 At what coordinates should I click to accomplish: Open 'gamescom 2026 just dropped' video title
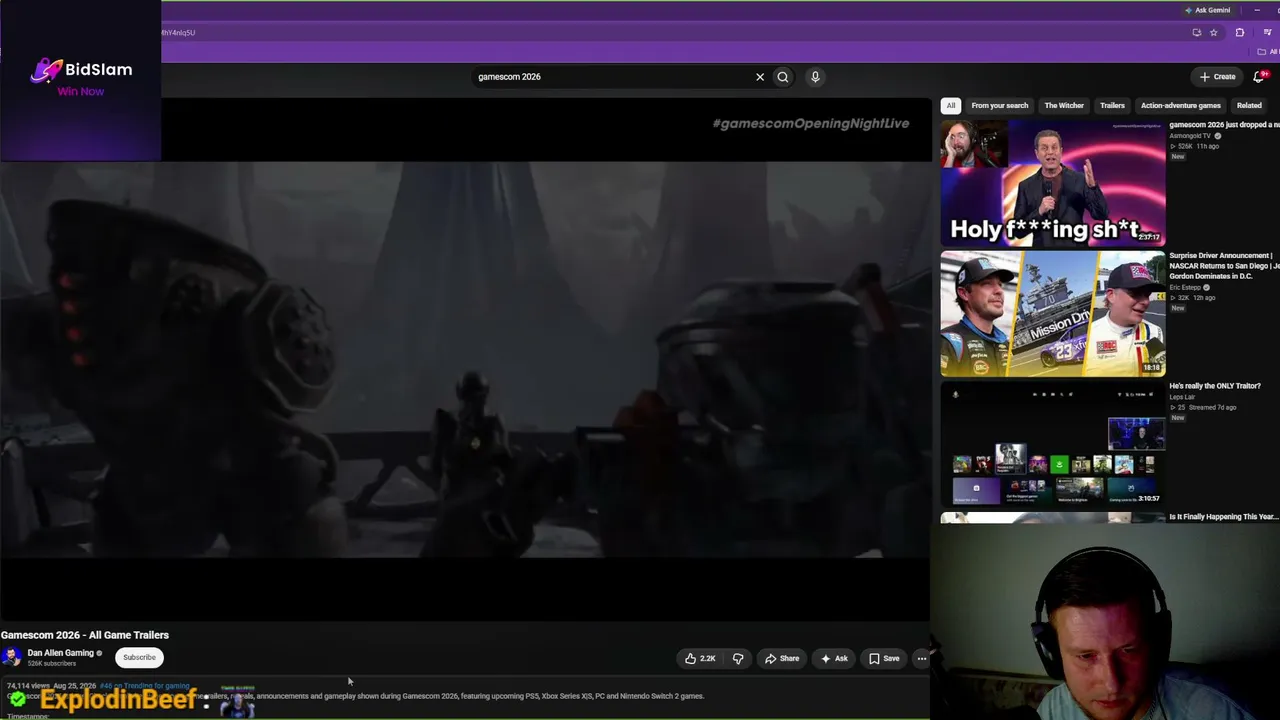[x=1224, y=125]
